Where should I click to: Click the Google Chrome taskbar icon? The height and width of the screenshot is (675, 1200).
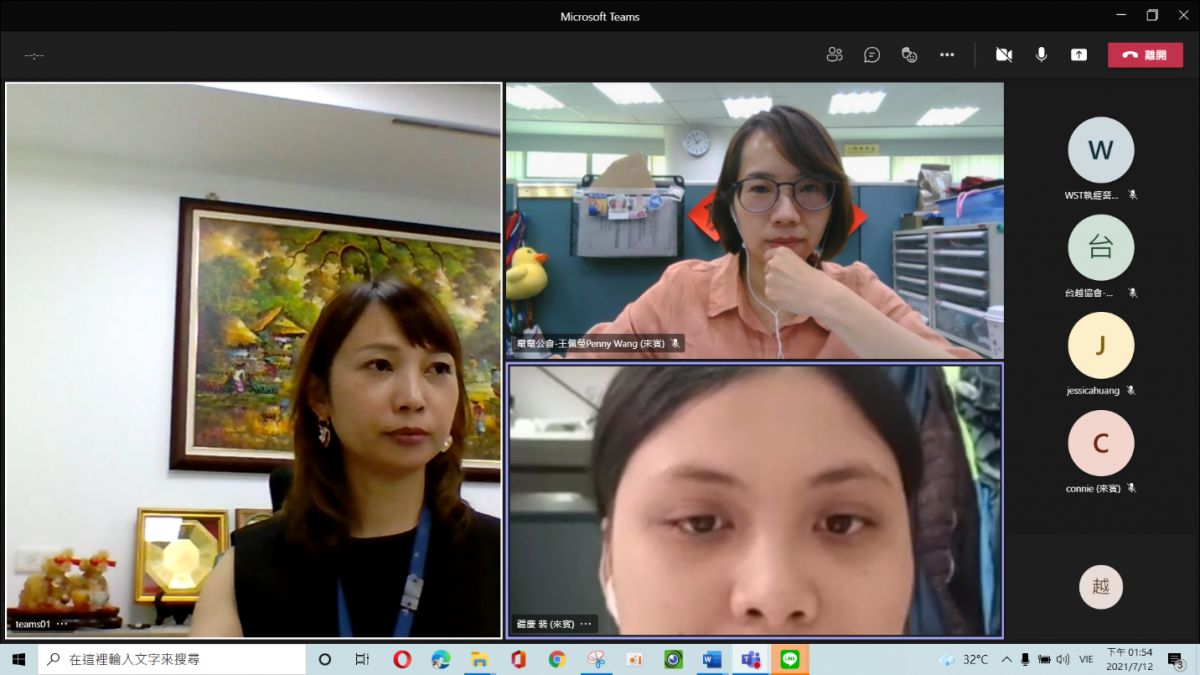click(x=557, y=659)
